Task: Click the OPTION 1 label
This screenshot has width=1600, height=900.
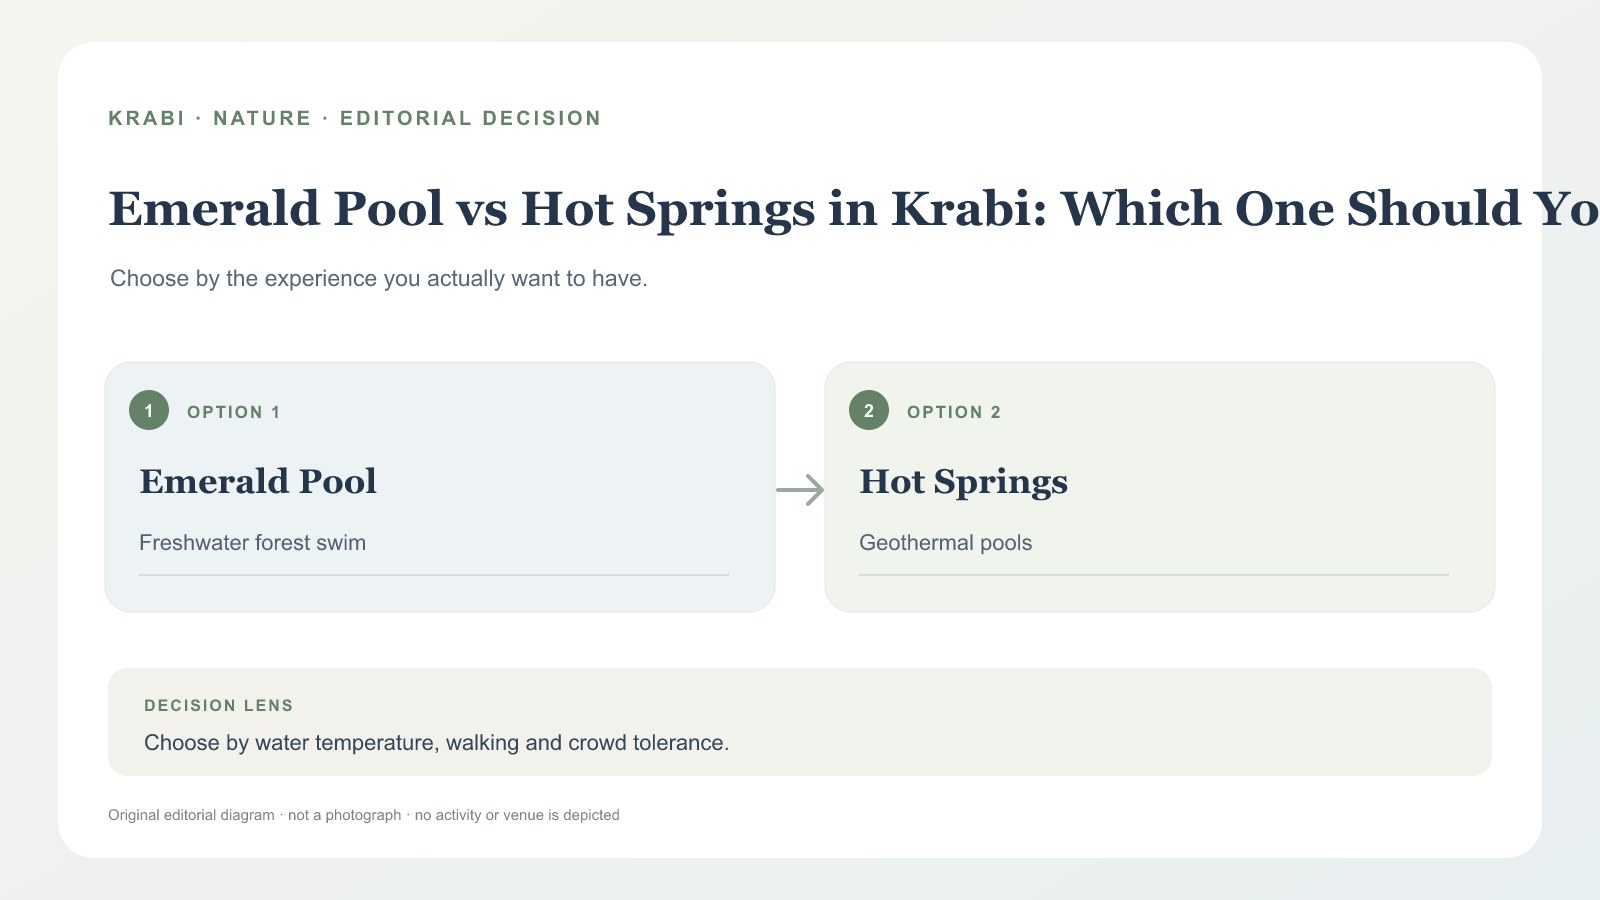Action: pyautogui.click(x=234, y=412)
